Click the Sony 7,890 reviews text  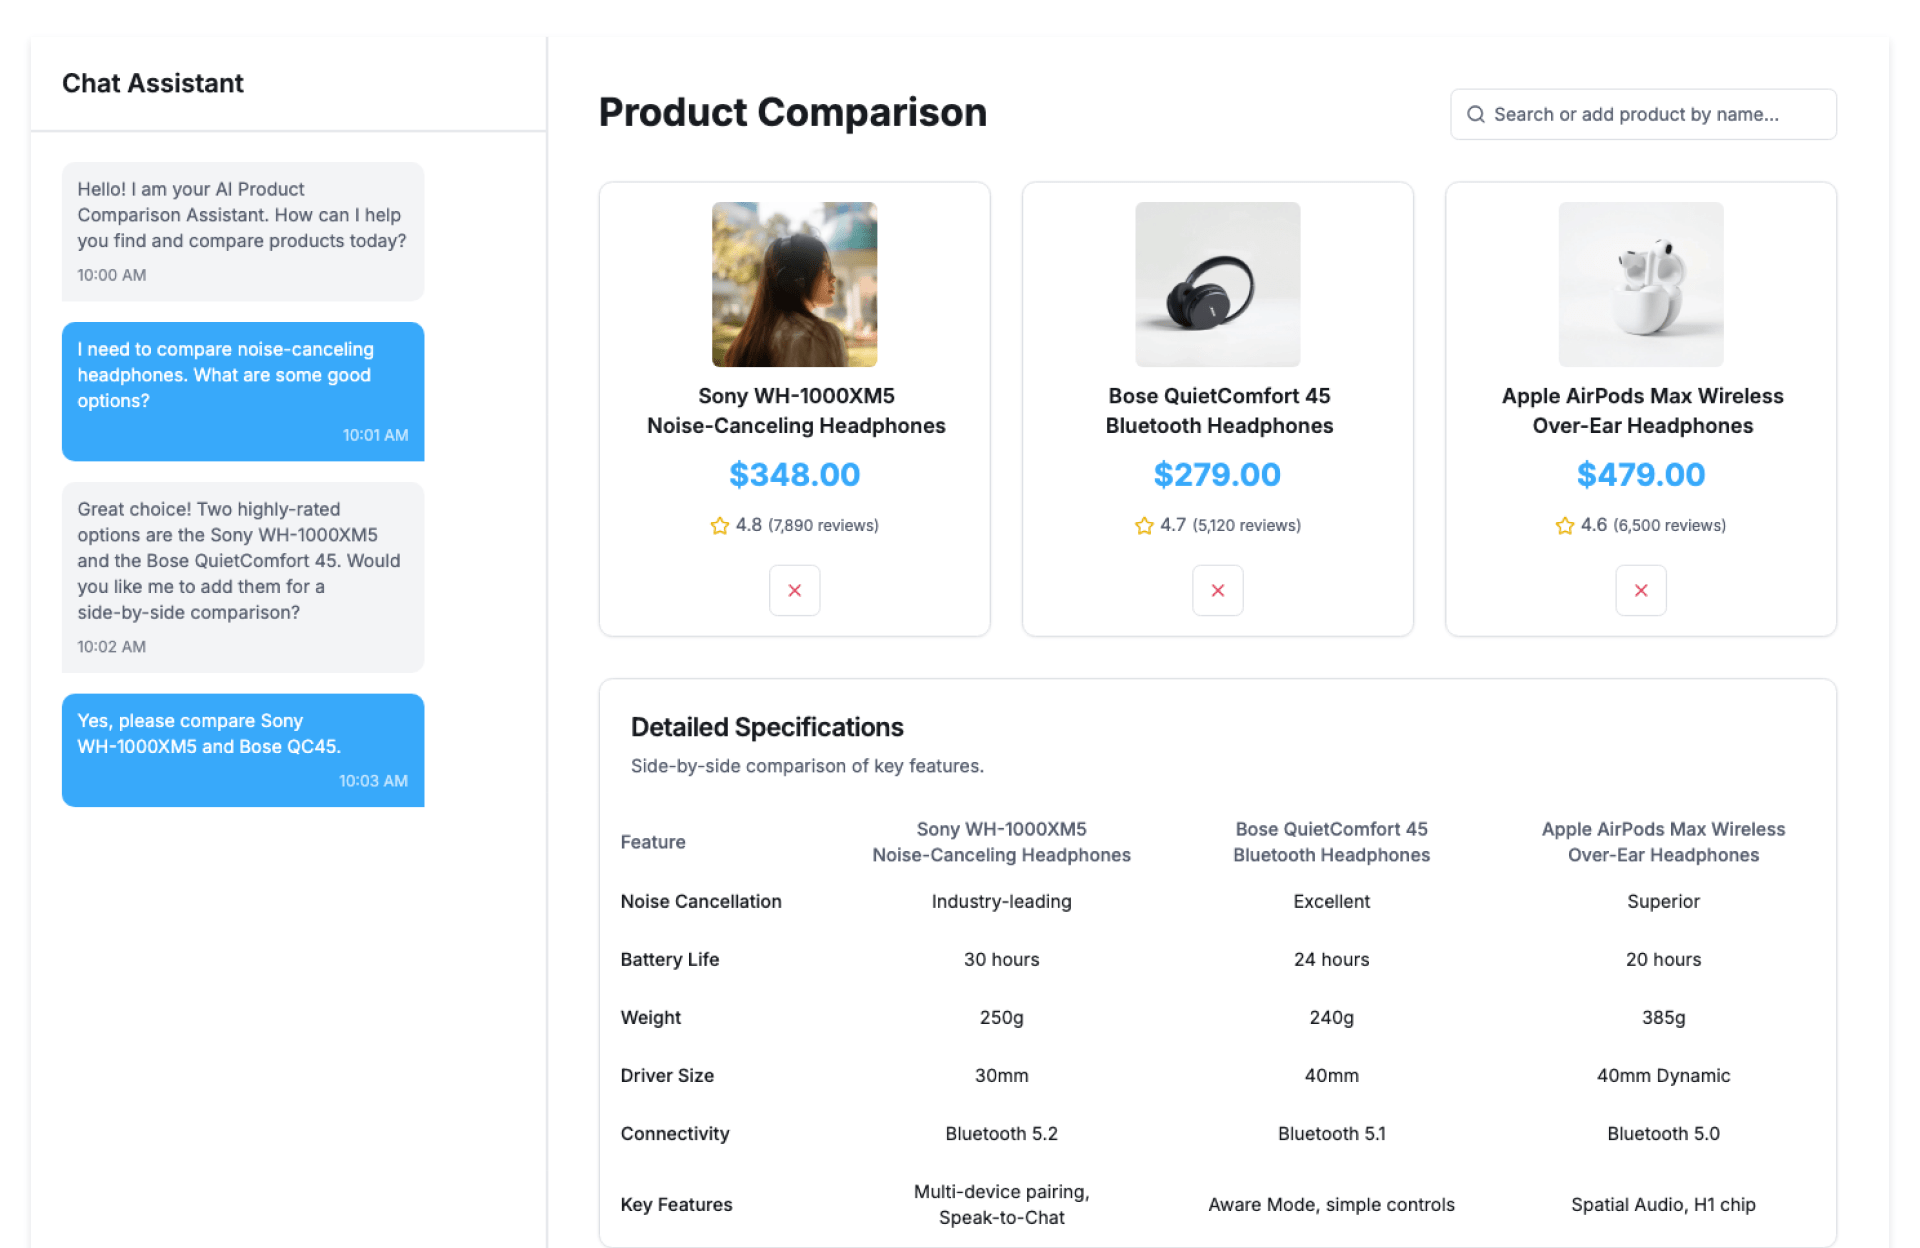pos(823,526)
